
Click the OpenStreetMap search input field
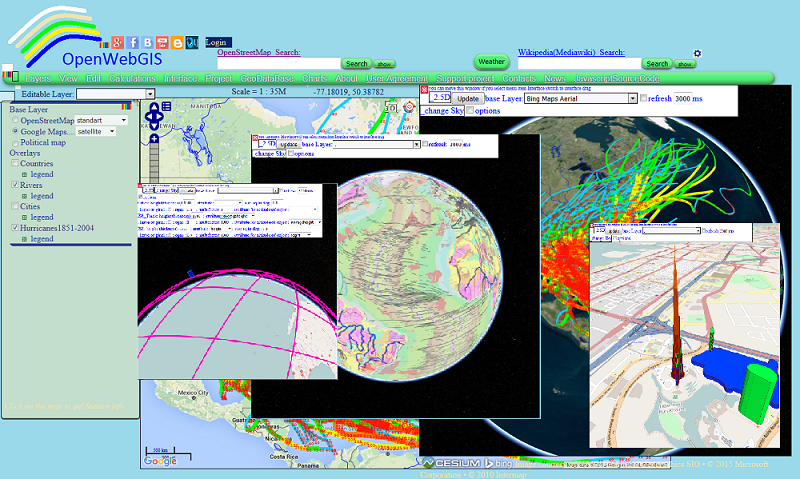click(279, 63)
